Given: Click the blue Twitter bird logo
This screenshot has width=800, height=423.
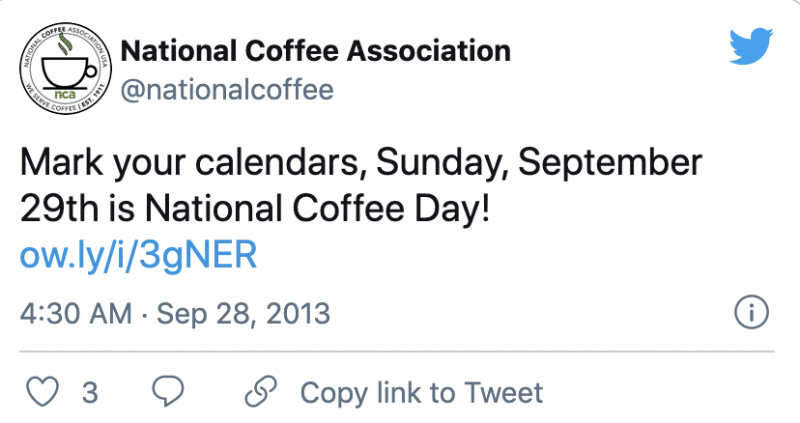Looking at the screenshot, I should click(751, 46).
